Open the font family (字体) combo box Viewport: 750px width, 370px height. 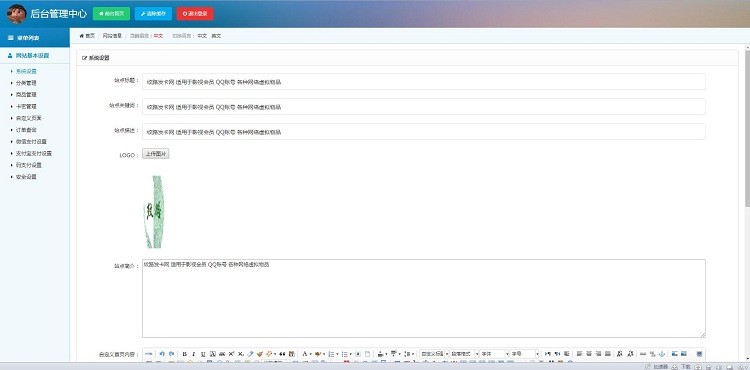(494, 354)
